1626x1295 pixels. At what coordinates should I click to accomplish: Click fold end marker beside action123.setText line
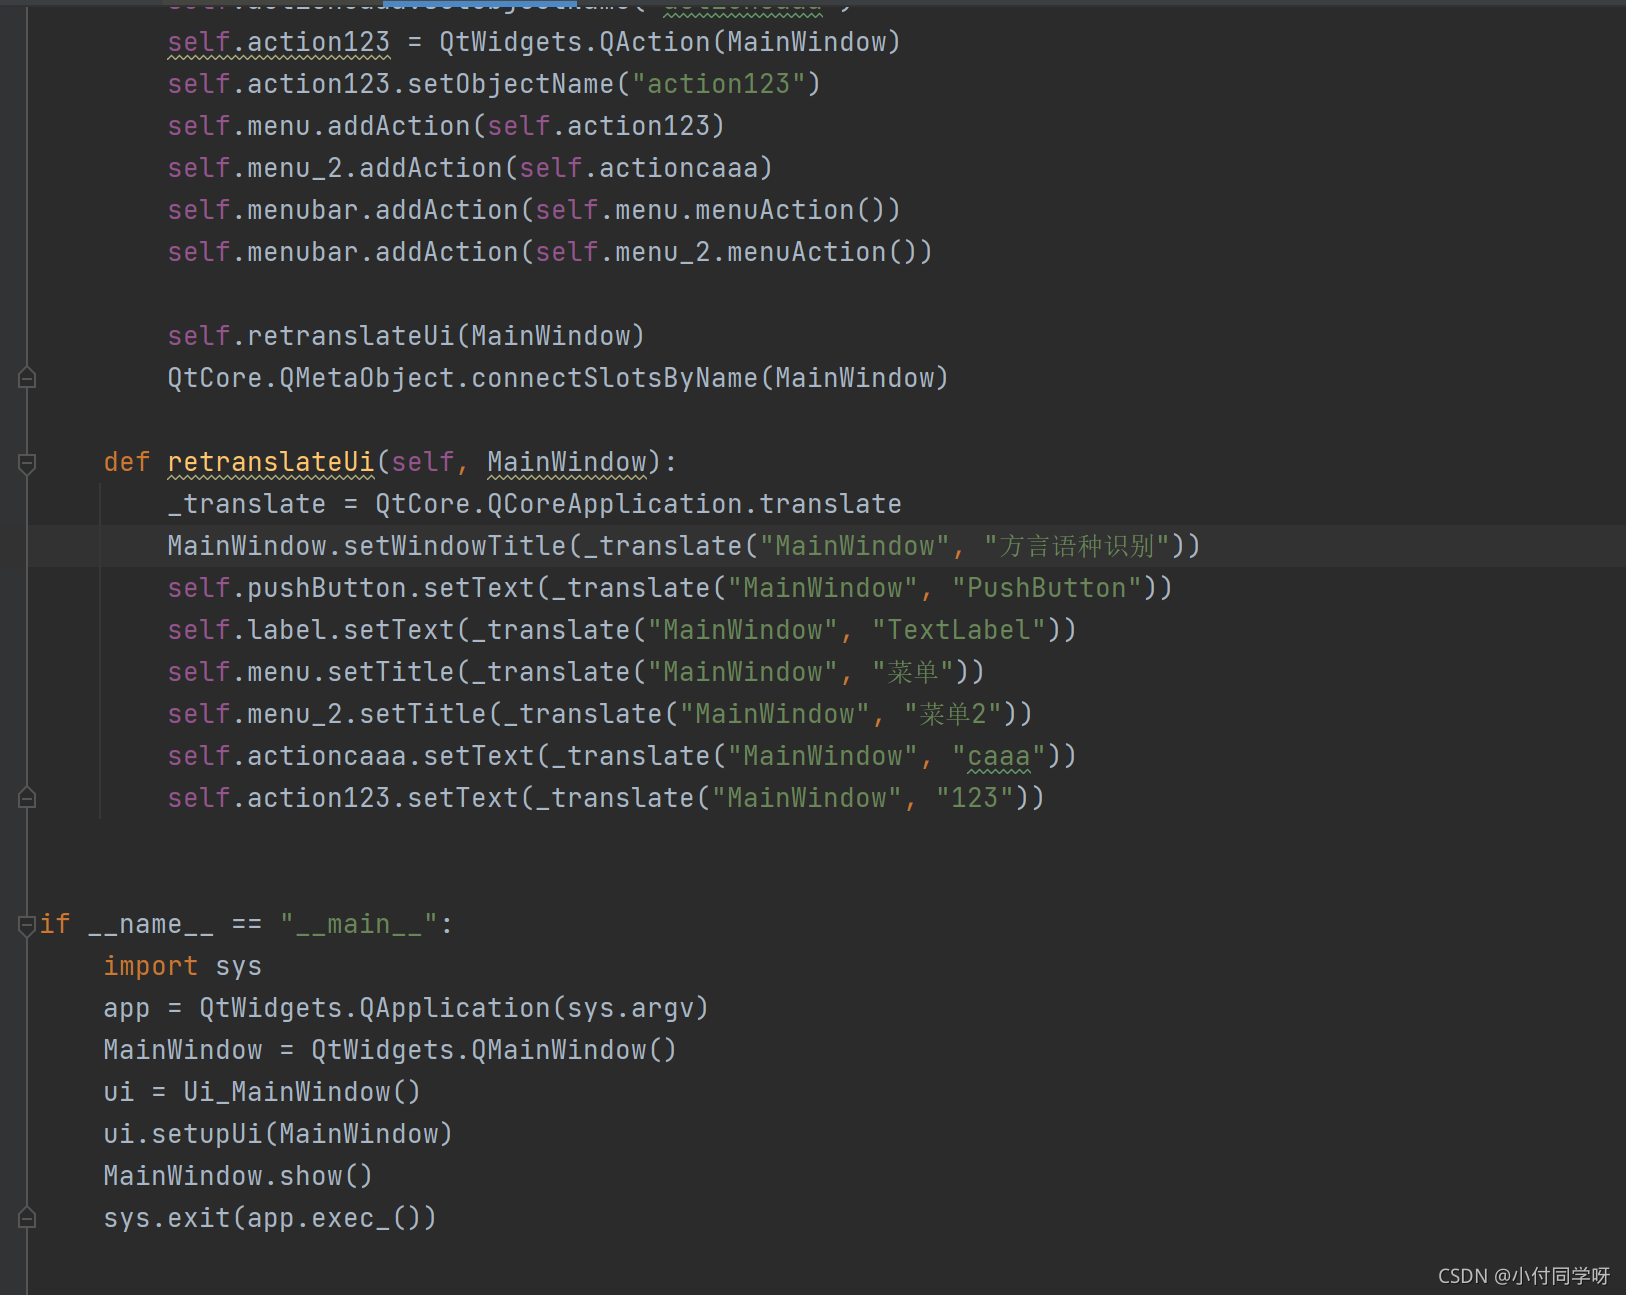27,798
